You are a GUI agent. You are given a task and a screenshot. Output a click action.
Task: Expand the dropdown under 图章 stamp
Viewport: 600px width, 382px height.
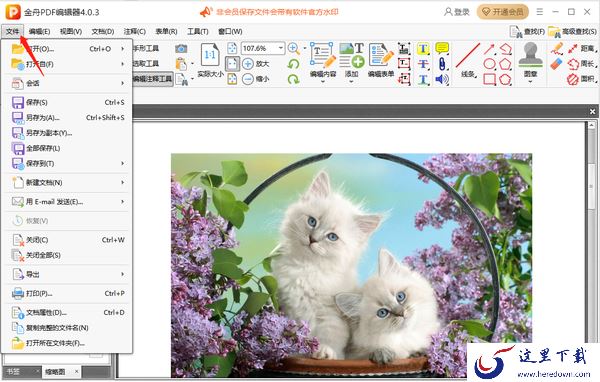point(530,82)
